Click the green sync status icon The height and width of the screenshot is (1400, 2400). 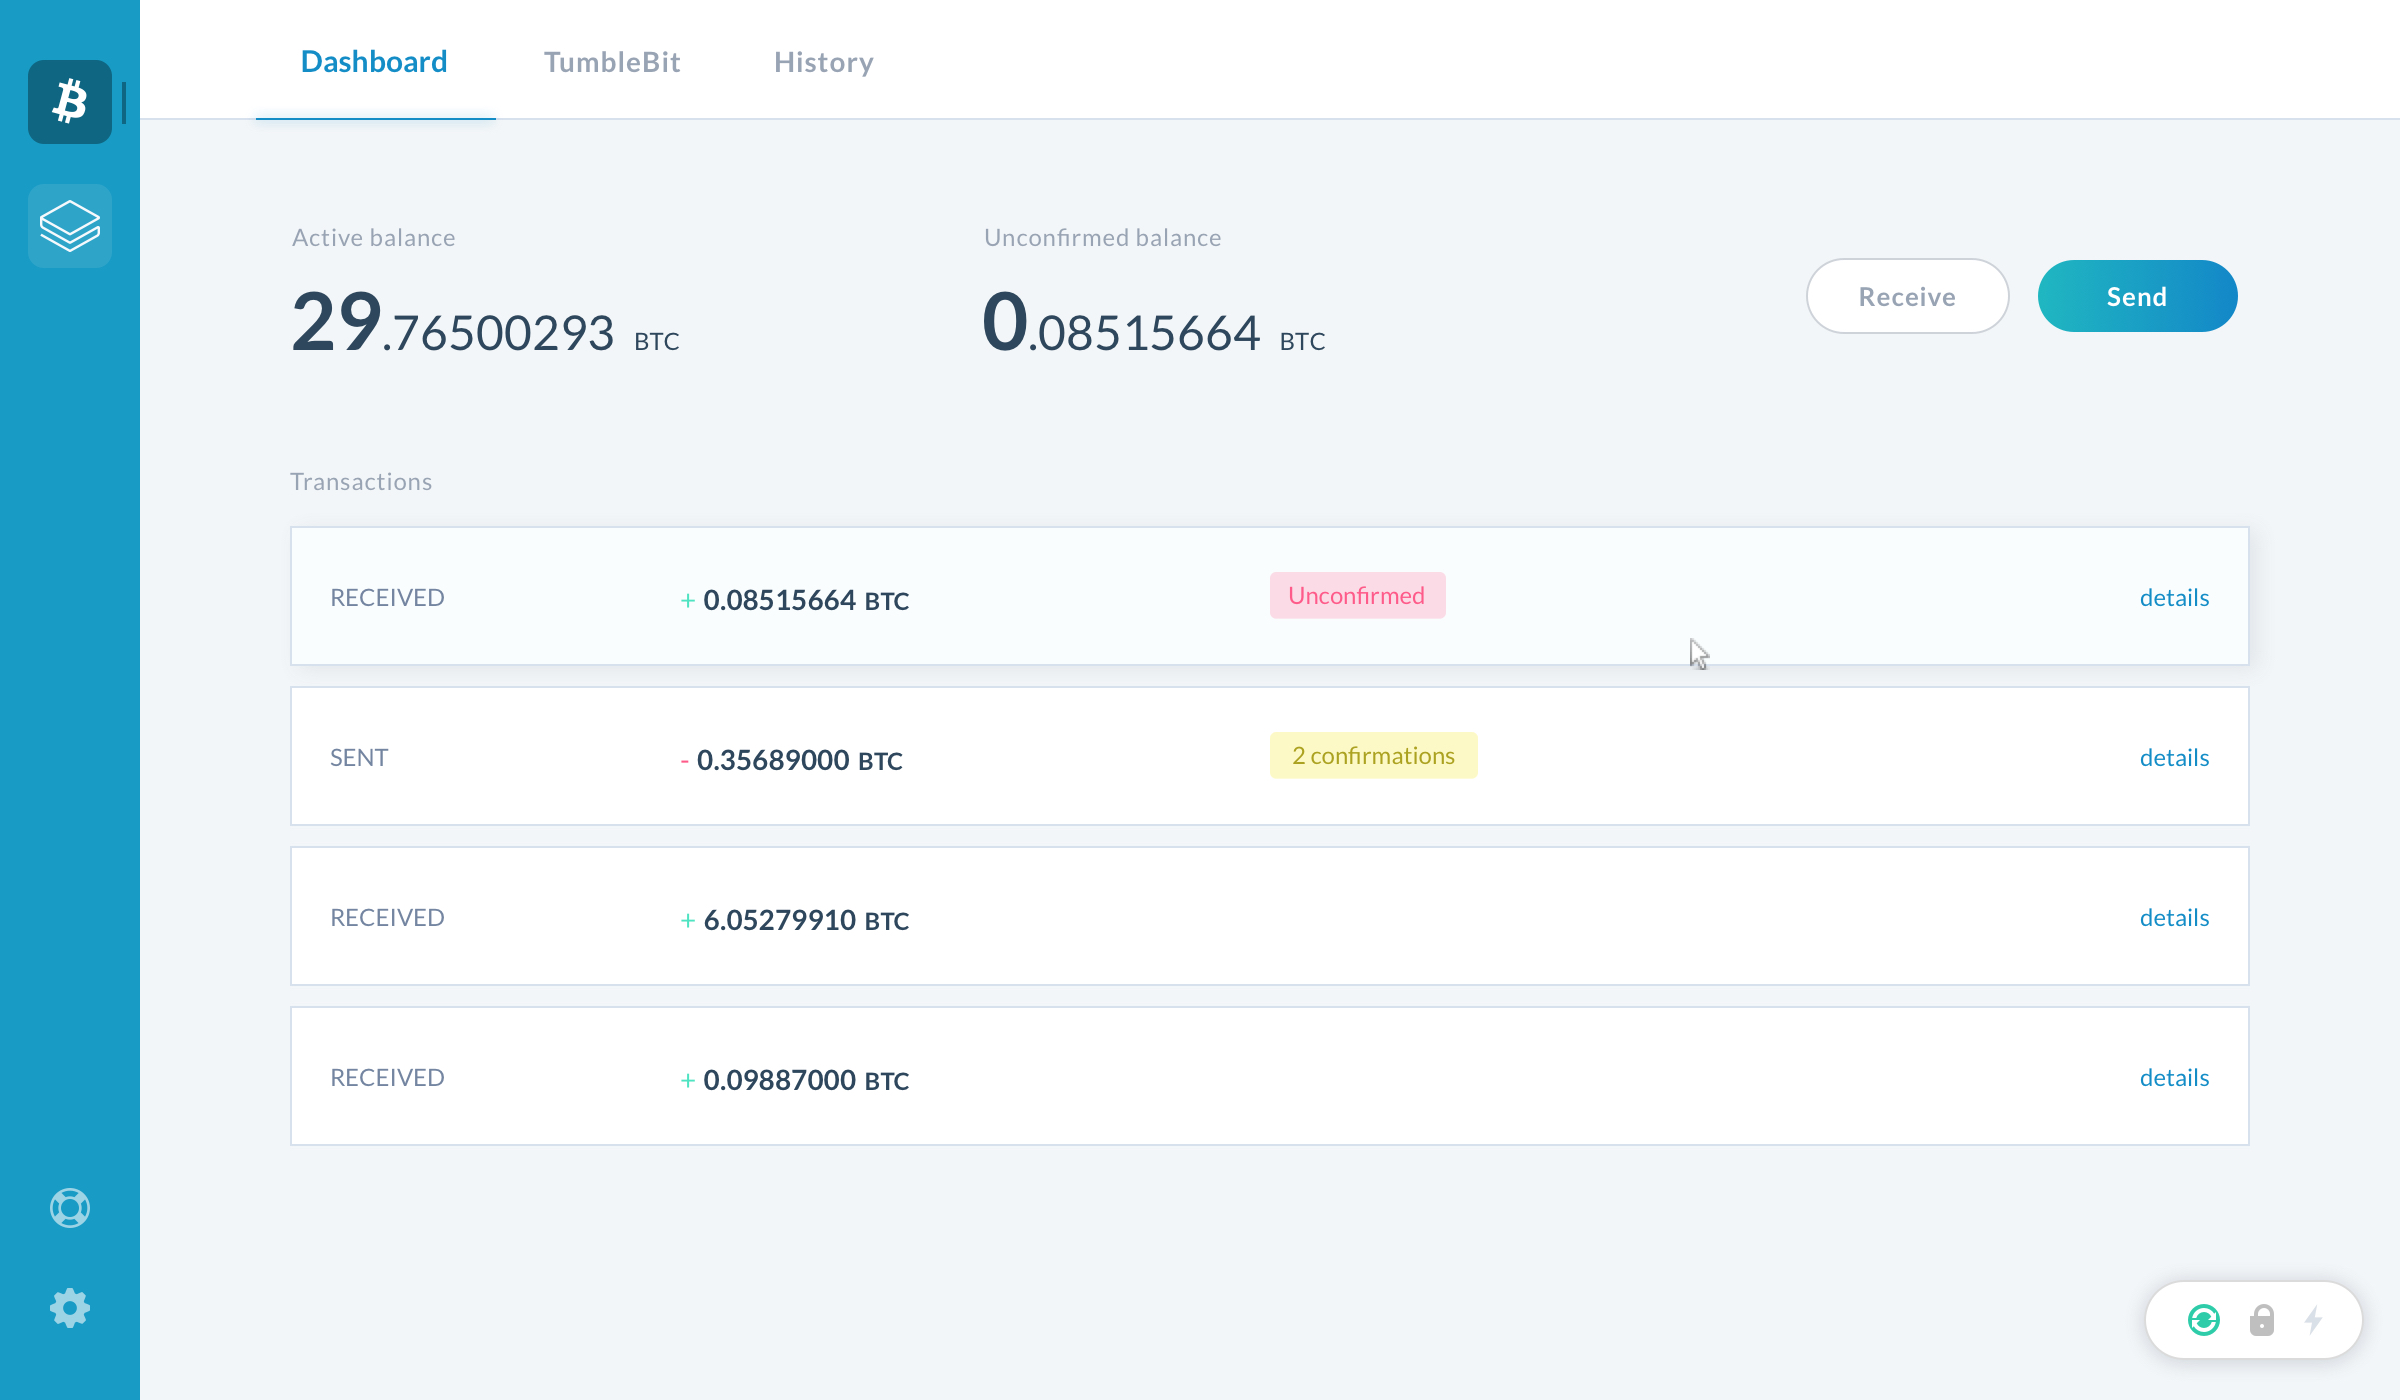point(2204,1320)
